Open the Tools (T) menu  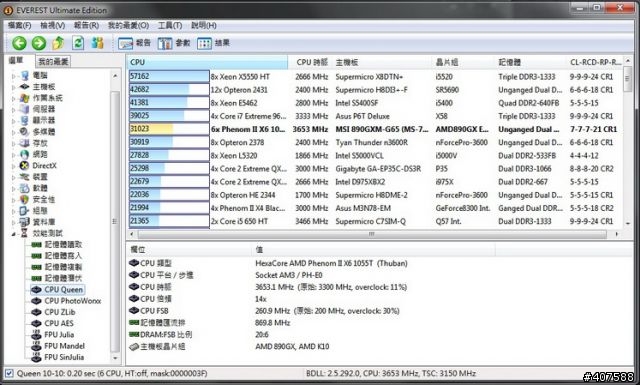pos(170,25)
